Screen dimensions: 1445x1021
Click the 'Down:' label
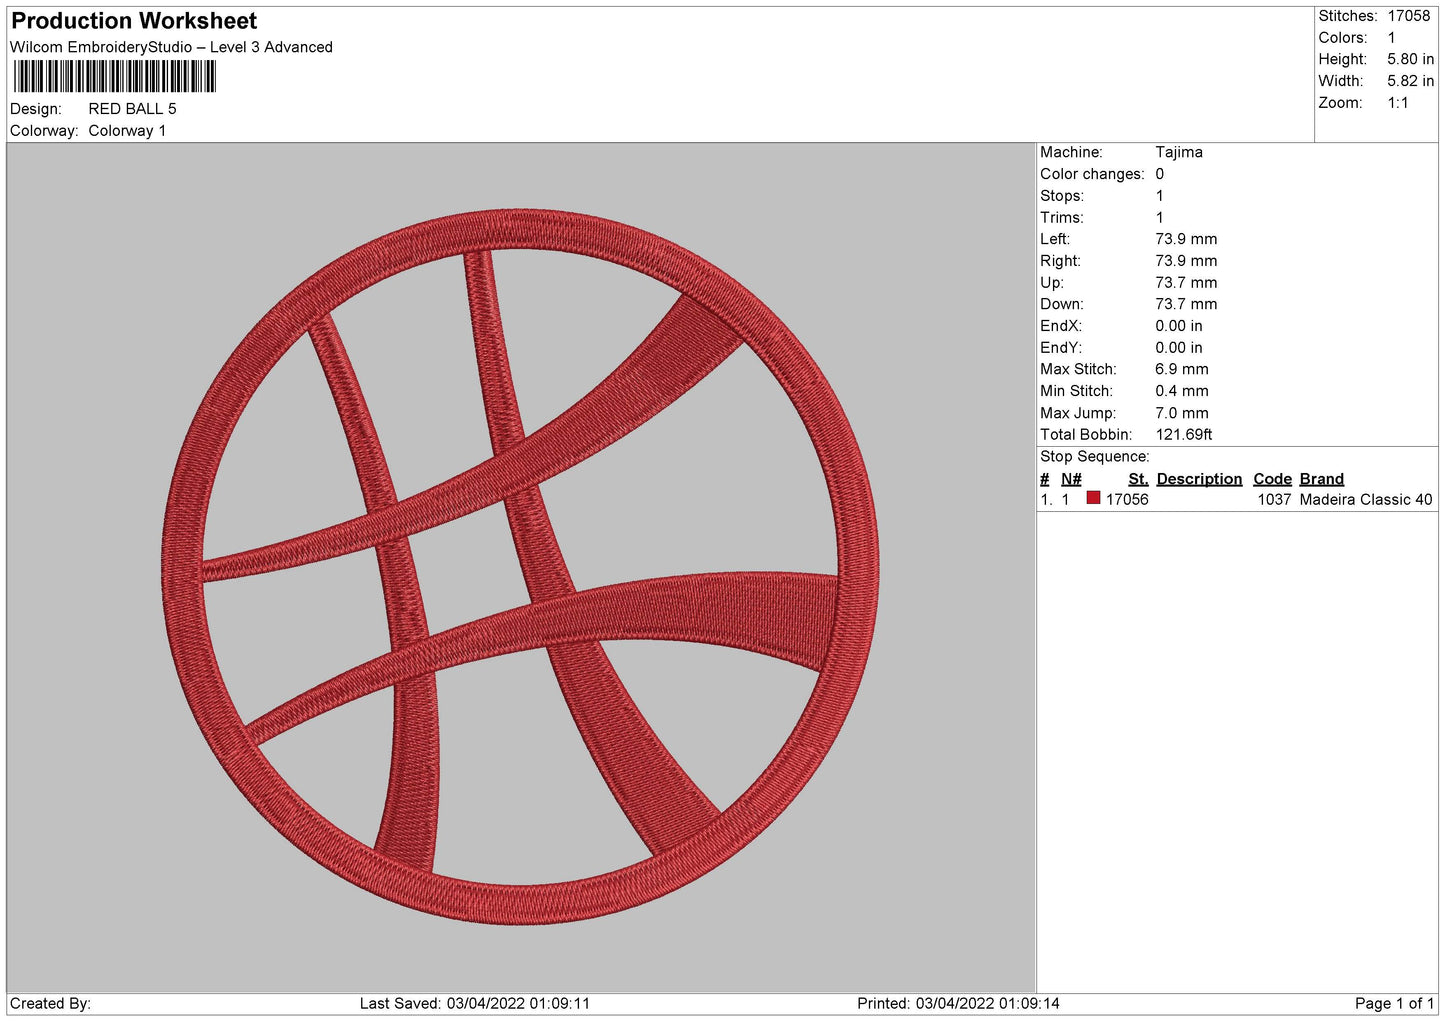(1062, 305)
